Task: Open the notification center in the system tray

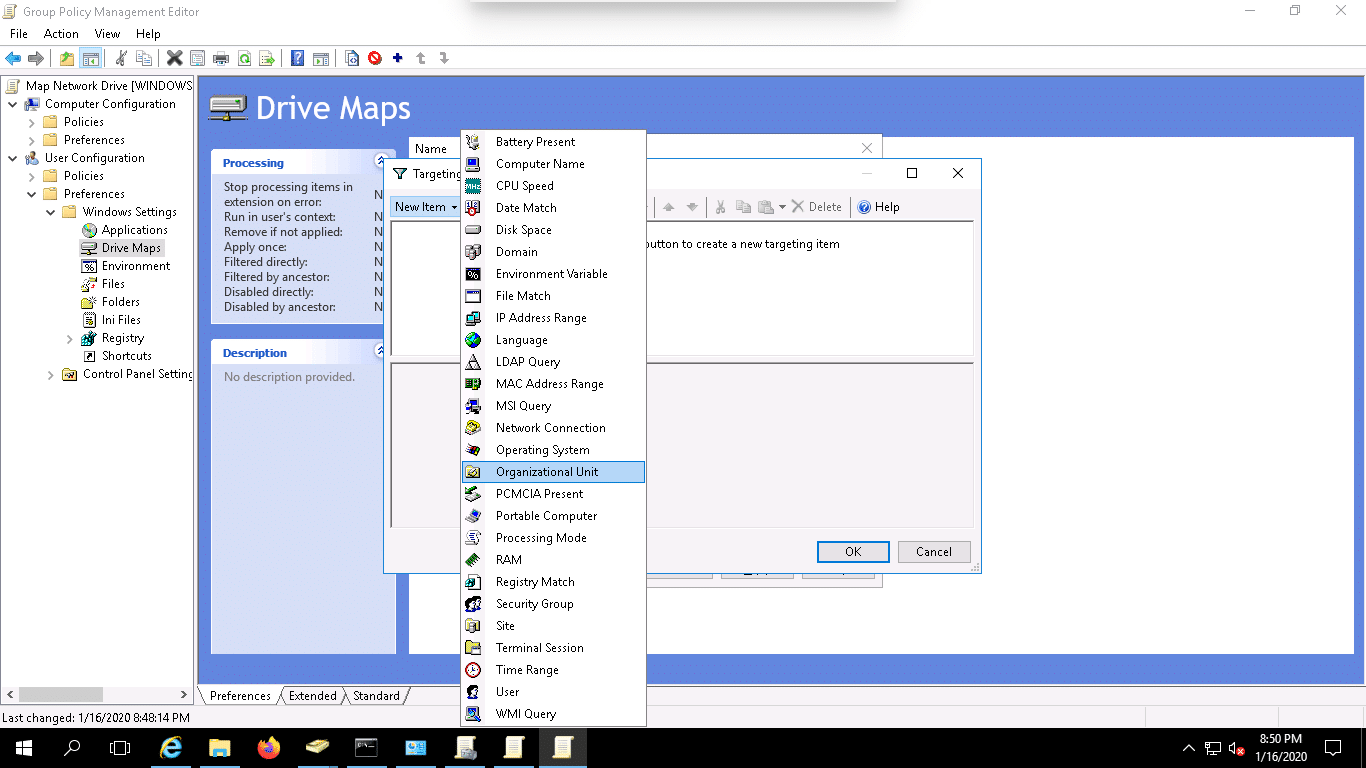Action: coord(1333,747)
